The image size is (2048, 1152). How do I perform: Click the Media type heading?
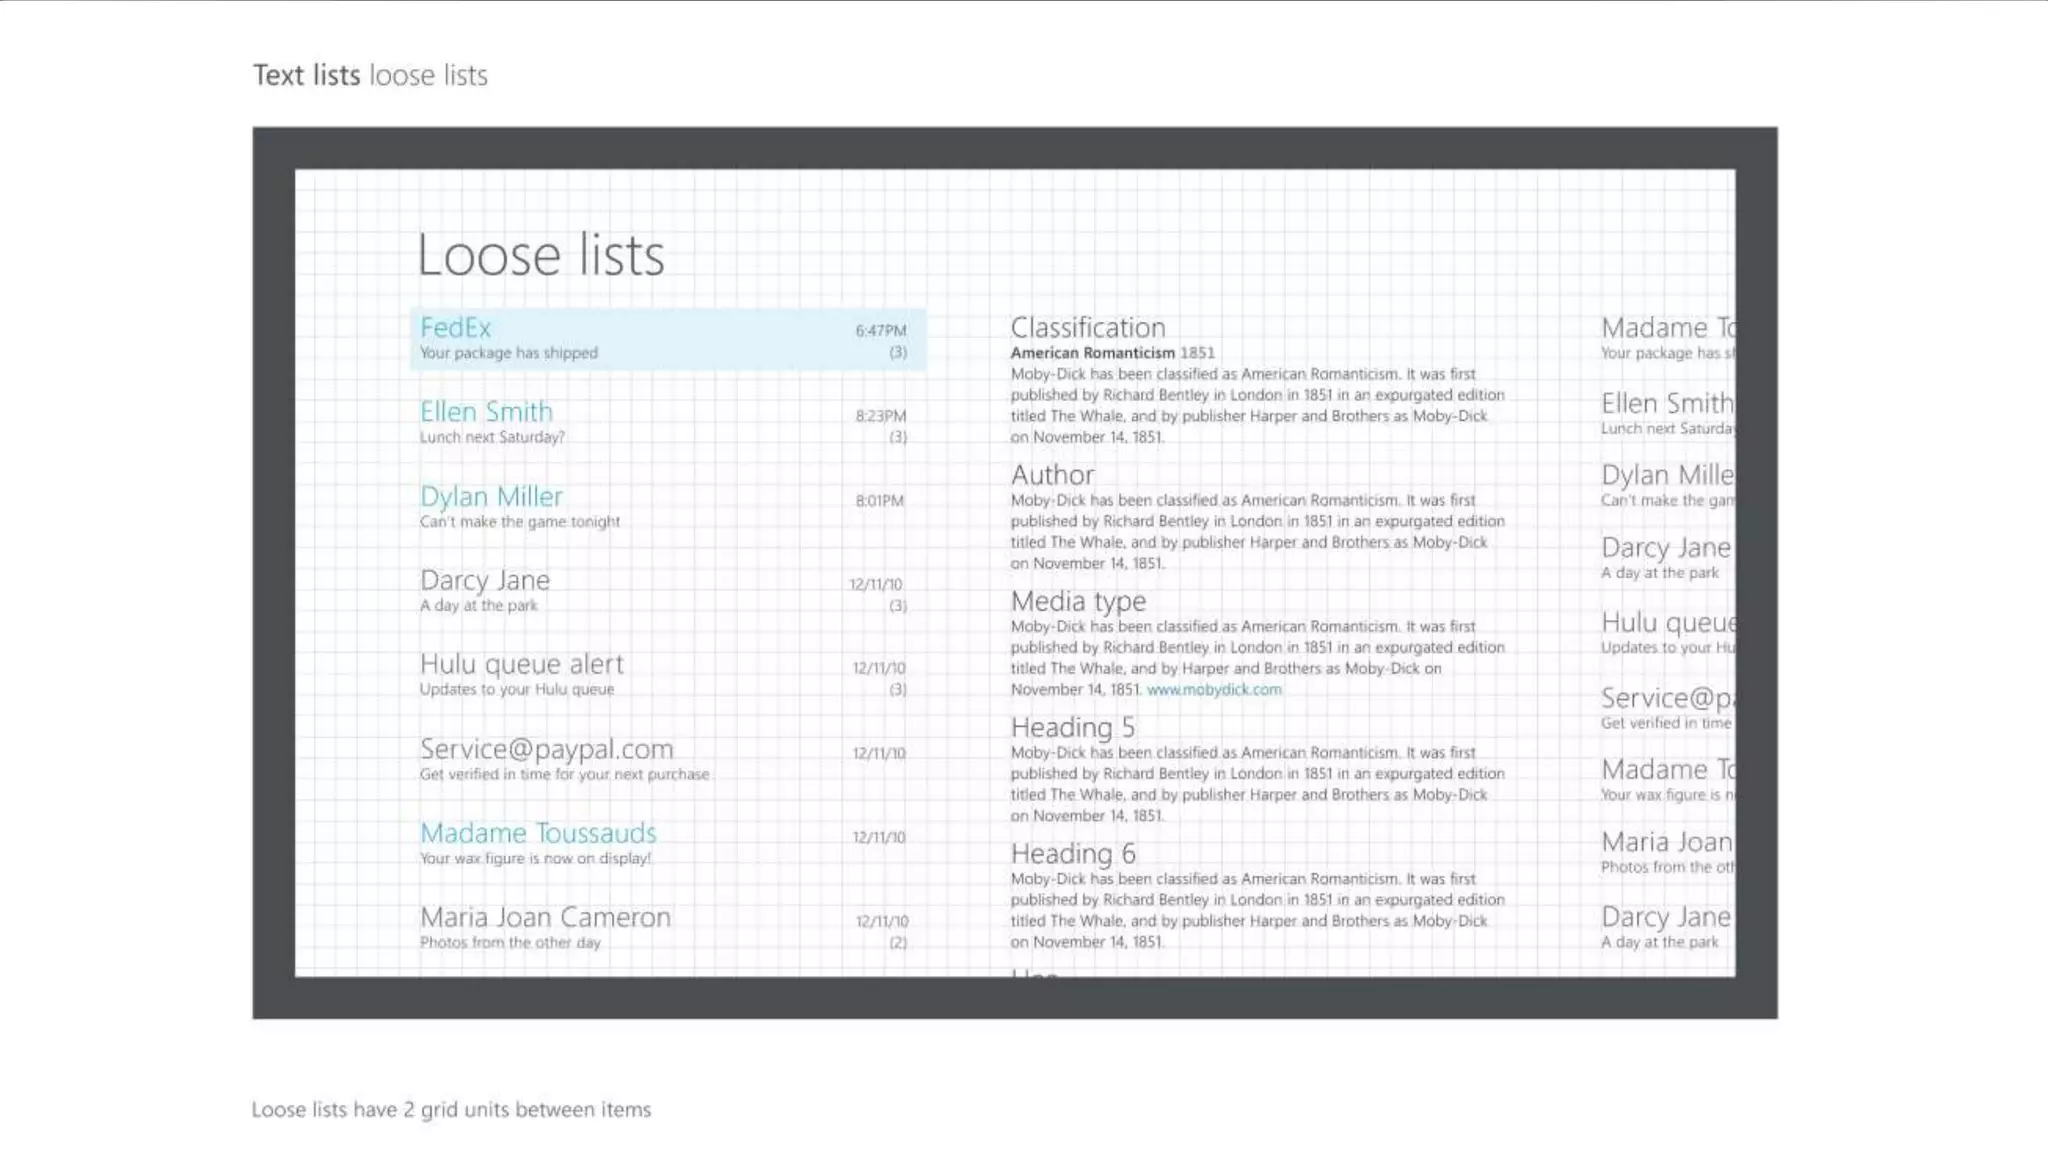[1078, 601]
